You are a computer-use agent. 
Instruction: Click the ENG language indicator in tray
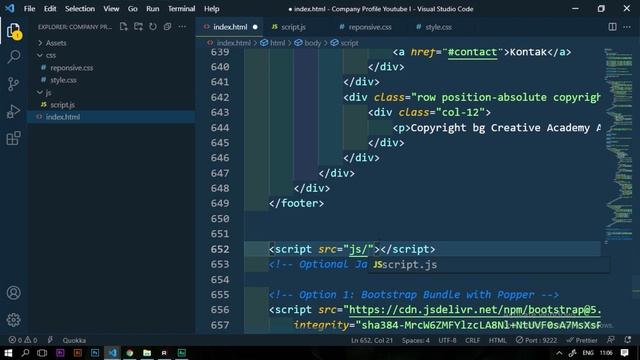point(588,353)
